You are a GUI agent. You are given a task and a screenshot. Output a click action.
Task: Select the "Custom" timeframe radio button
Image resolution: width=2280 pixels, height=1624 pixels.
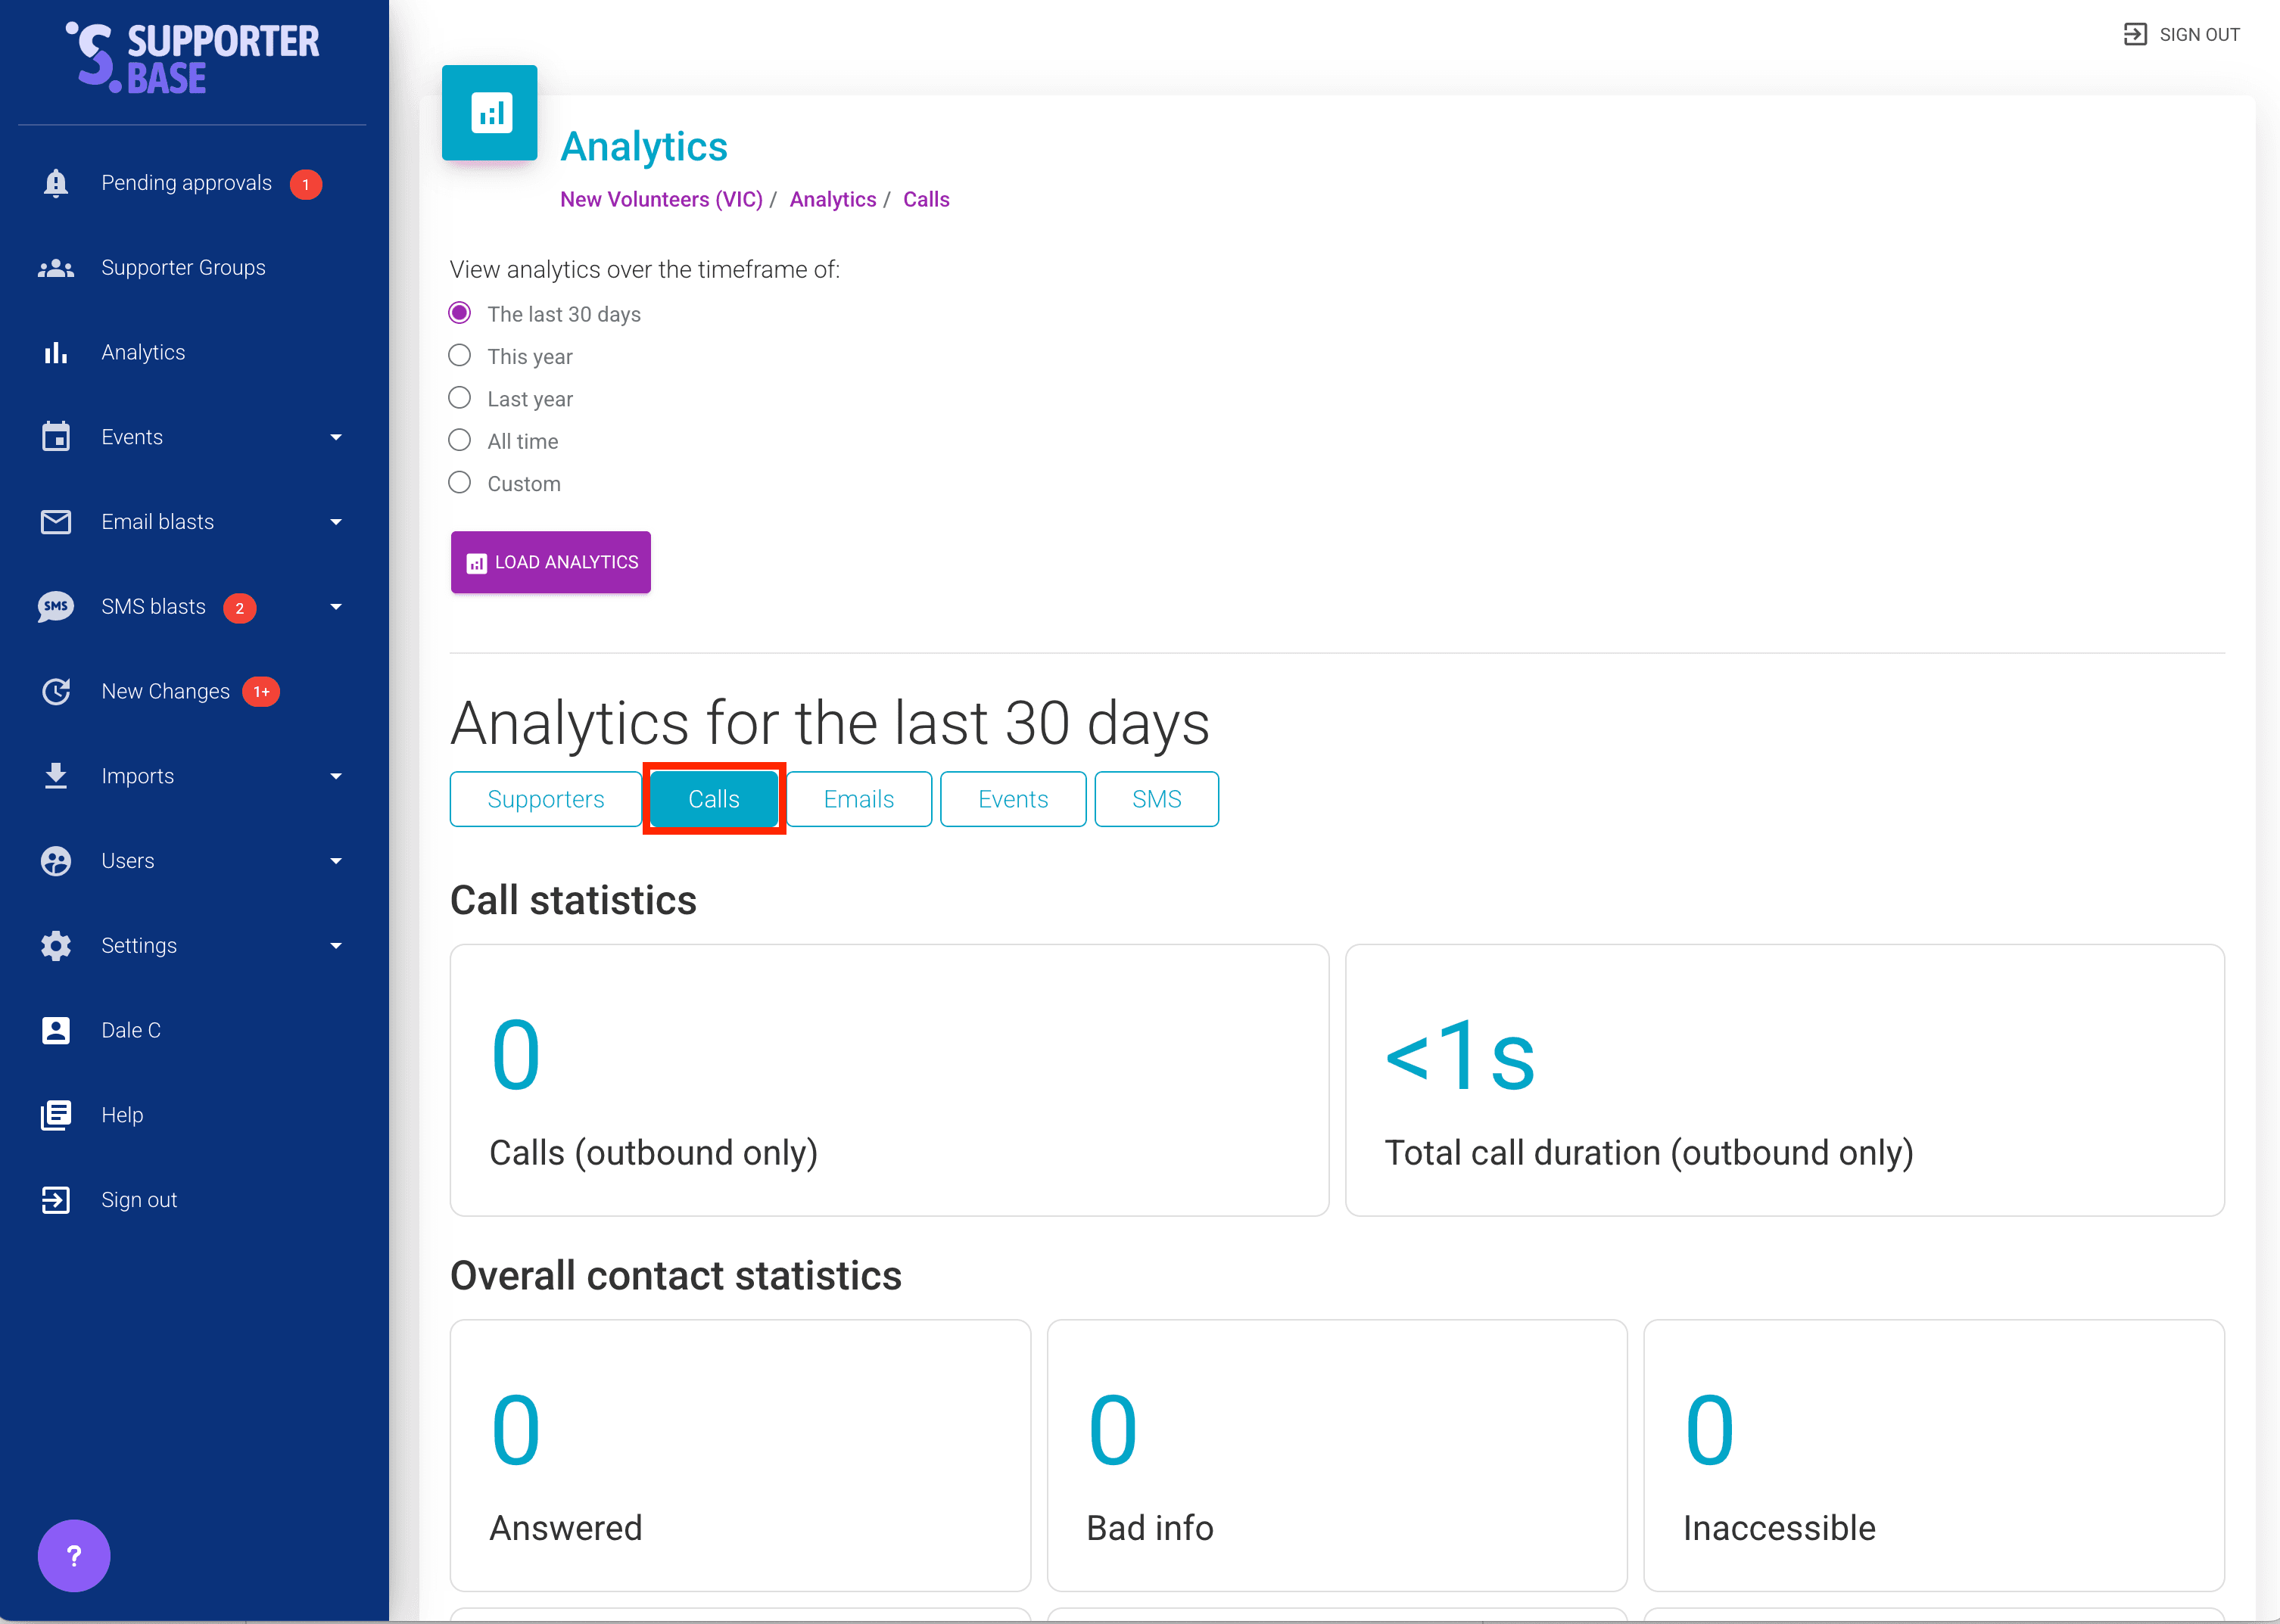pyautogui.click(x=460, y=483)
